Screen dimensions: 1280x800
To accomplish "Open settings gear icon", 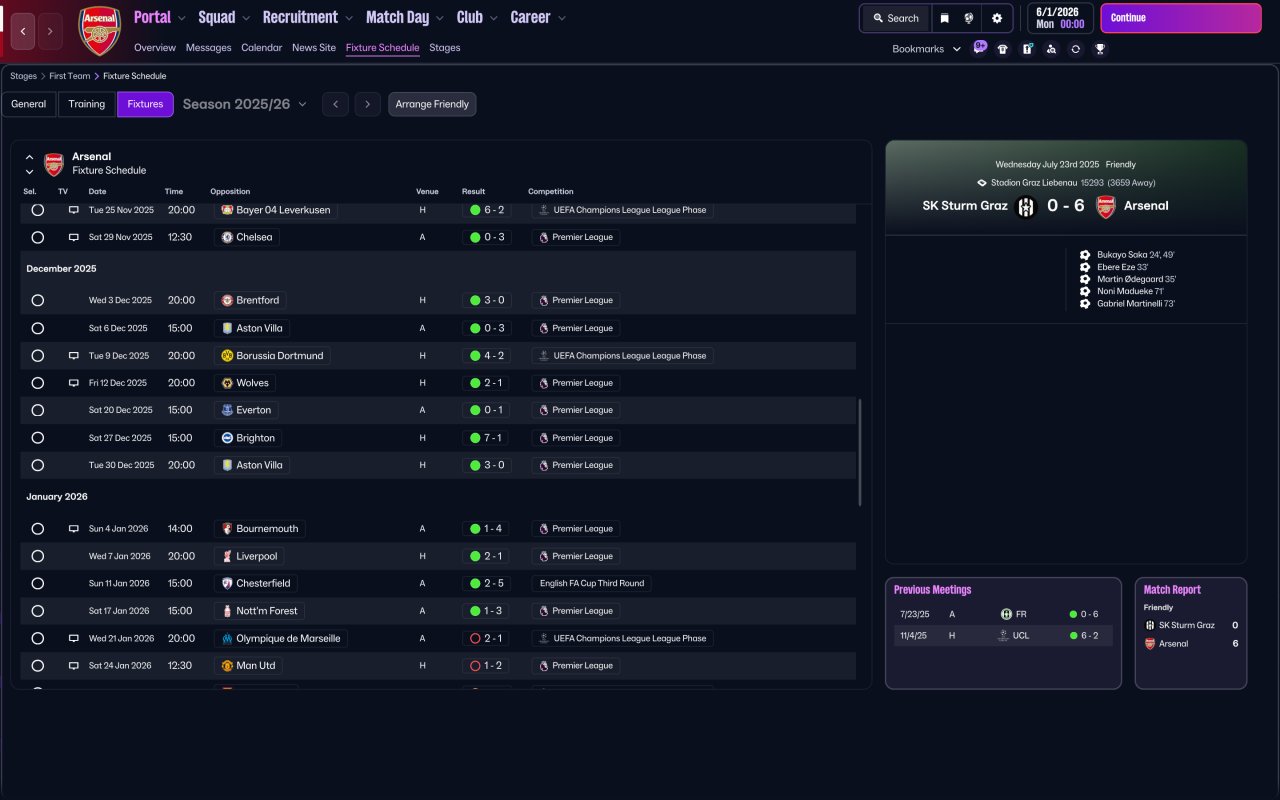I will click(x=997, y=18).
